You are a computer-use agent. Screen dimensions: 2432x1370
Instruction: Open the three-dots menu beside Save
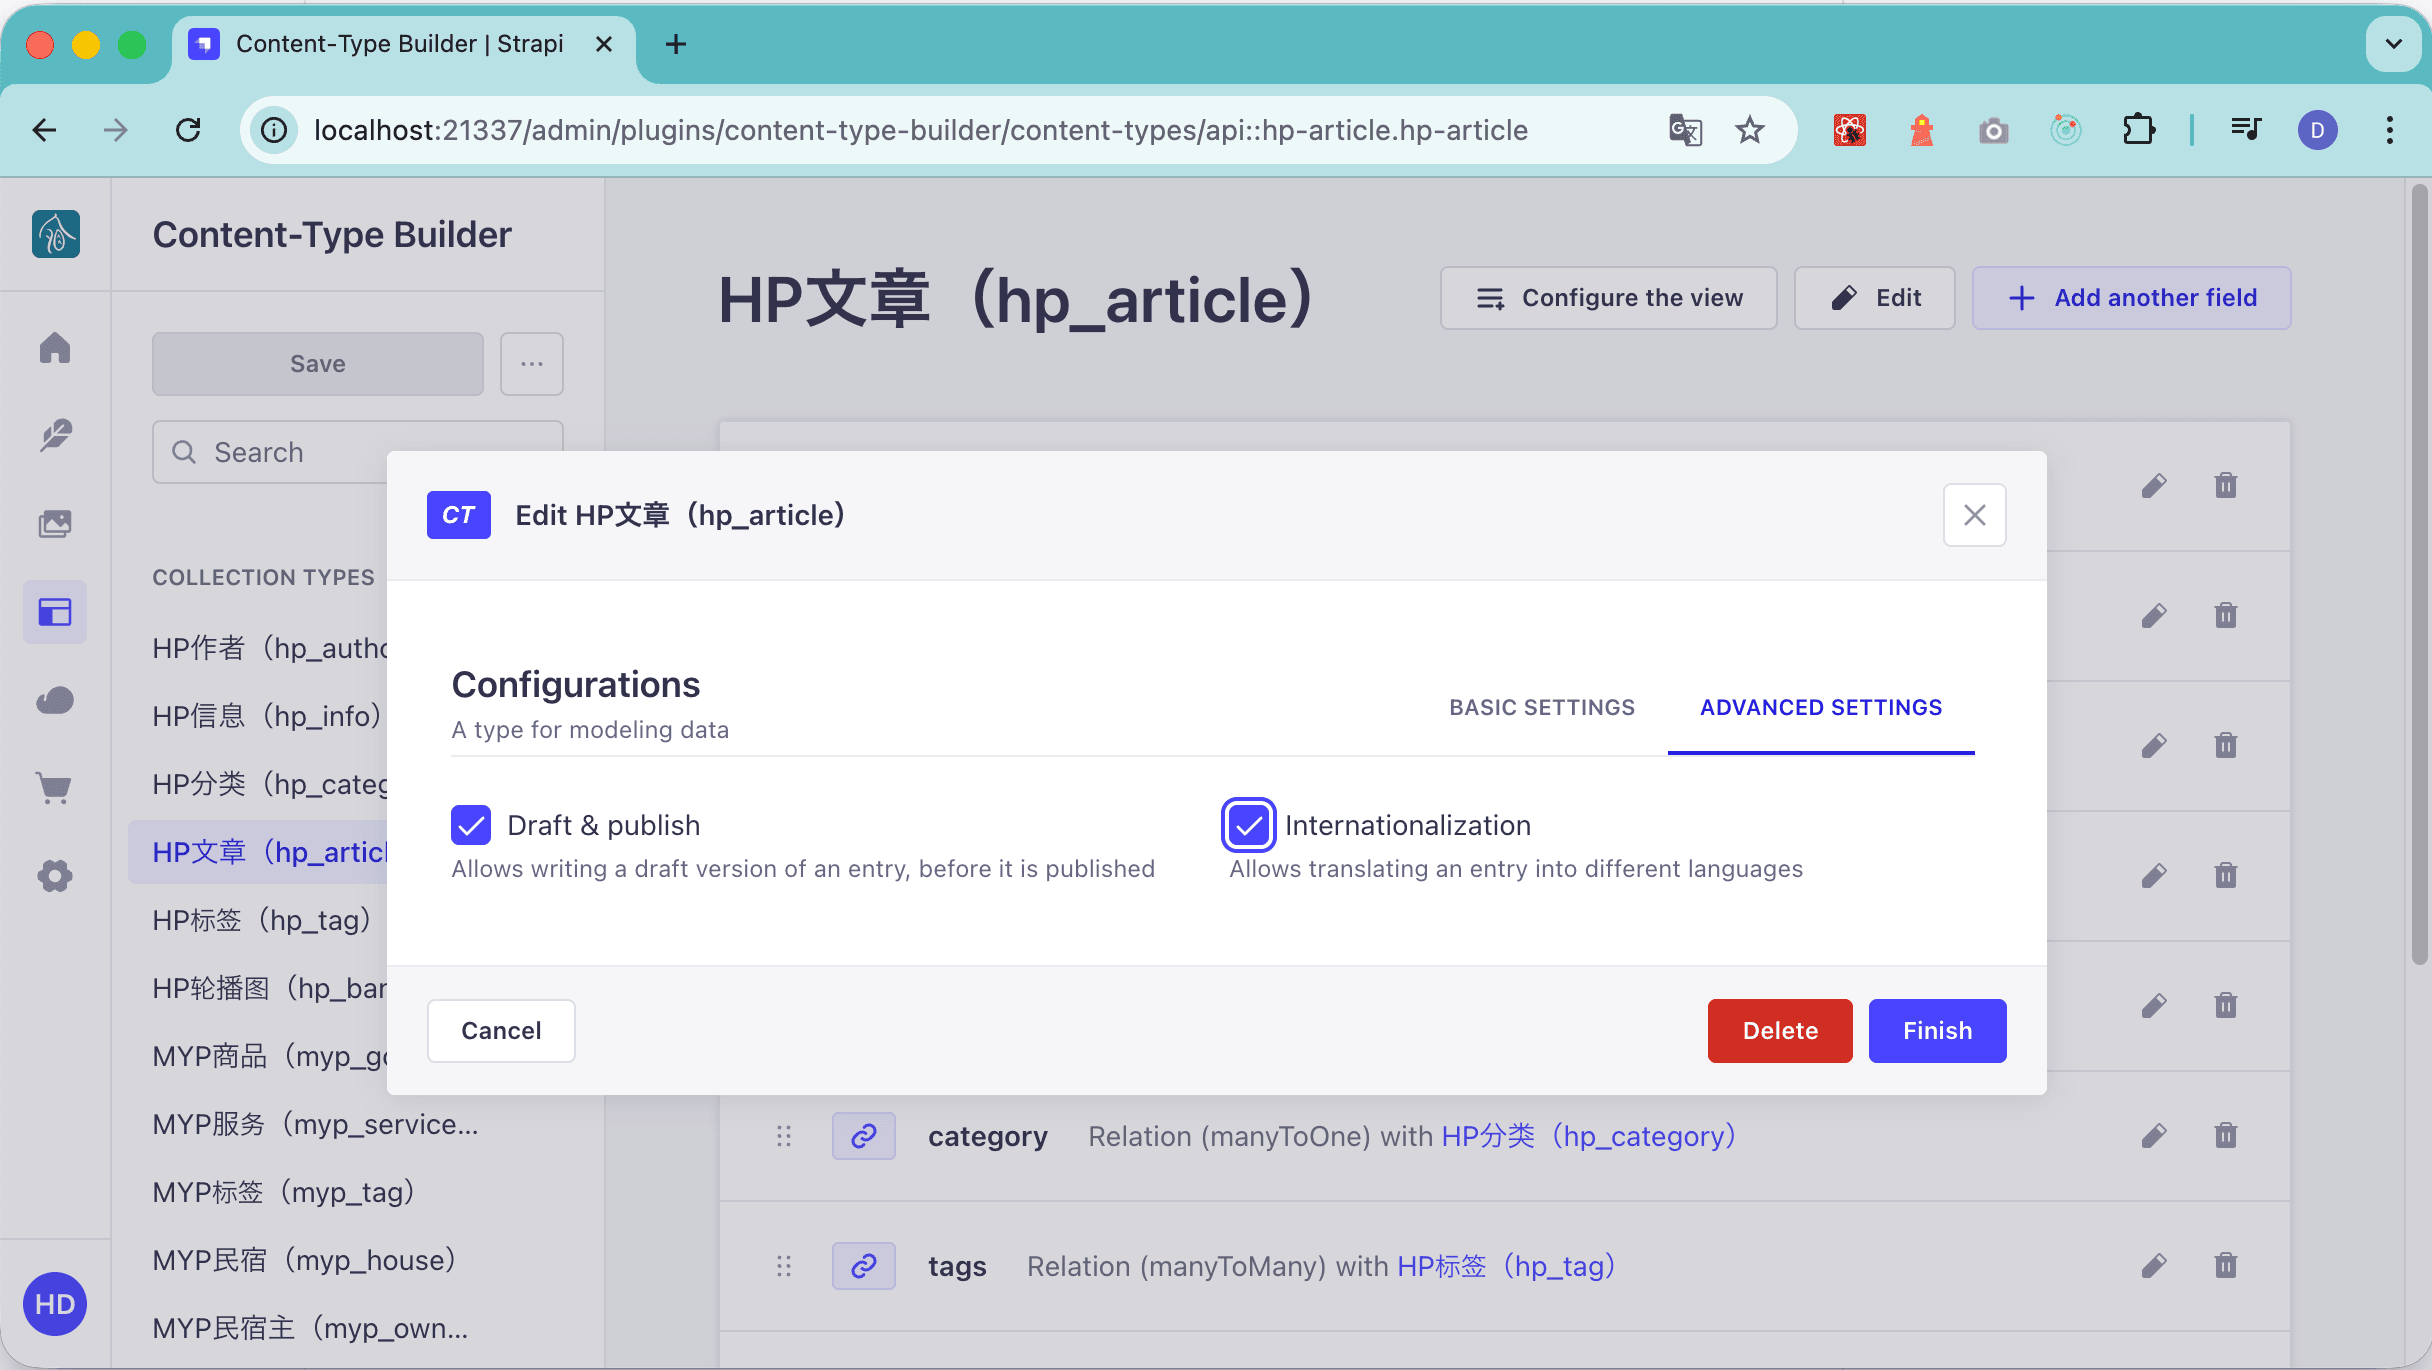[x=532, y=364]
